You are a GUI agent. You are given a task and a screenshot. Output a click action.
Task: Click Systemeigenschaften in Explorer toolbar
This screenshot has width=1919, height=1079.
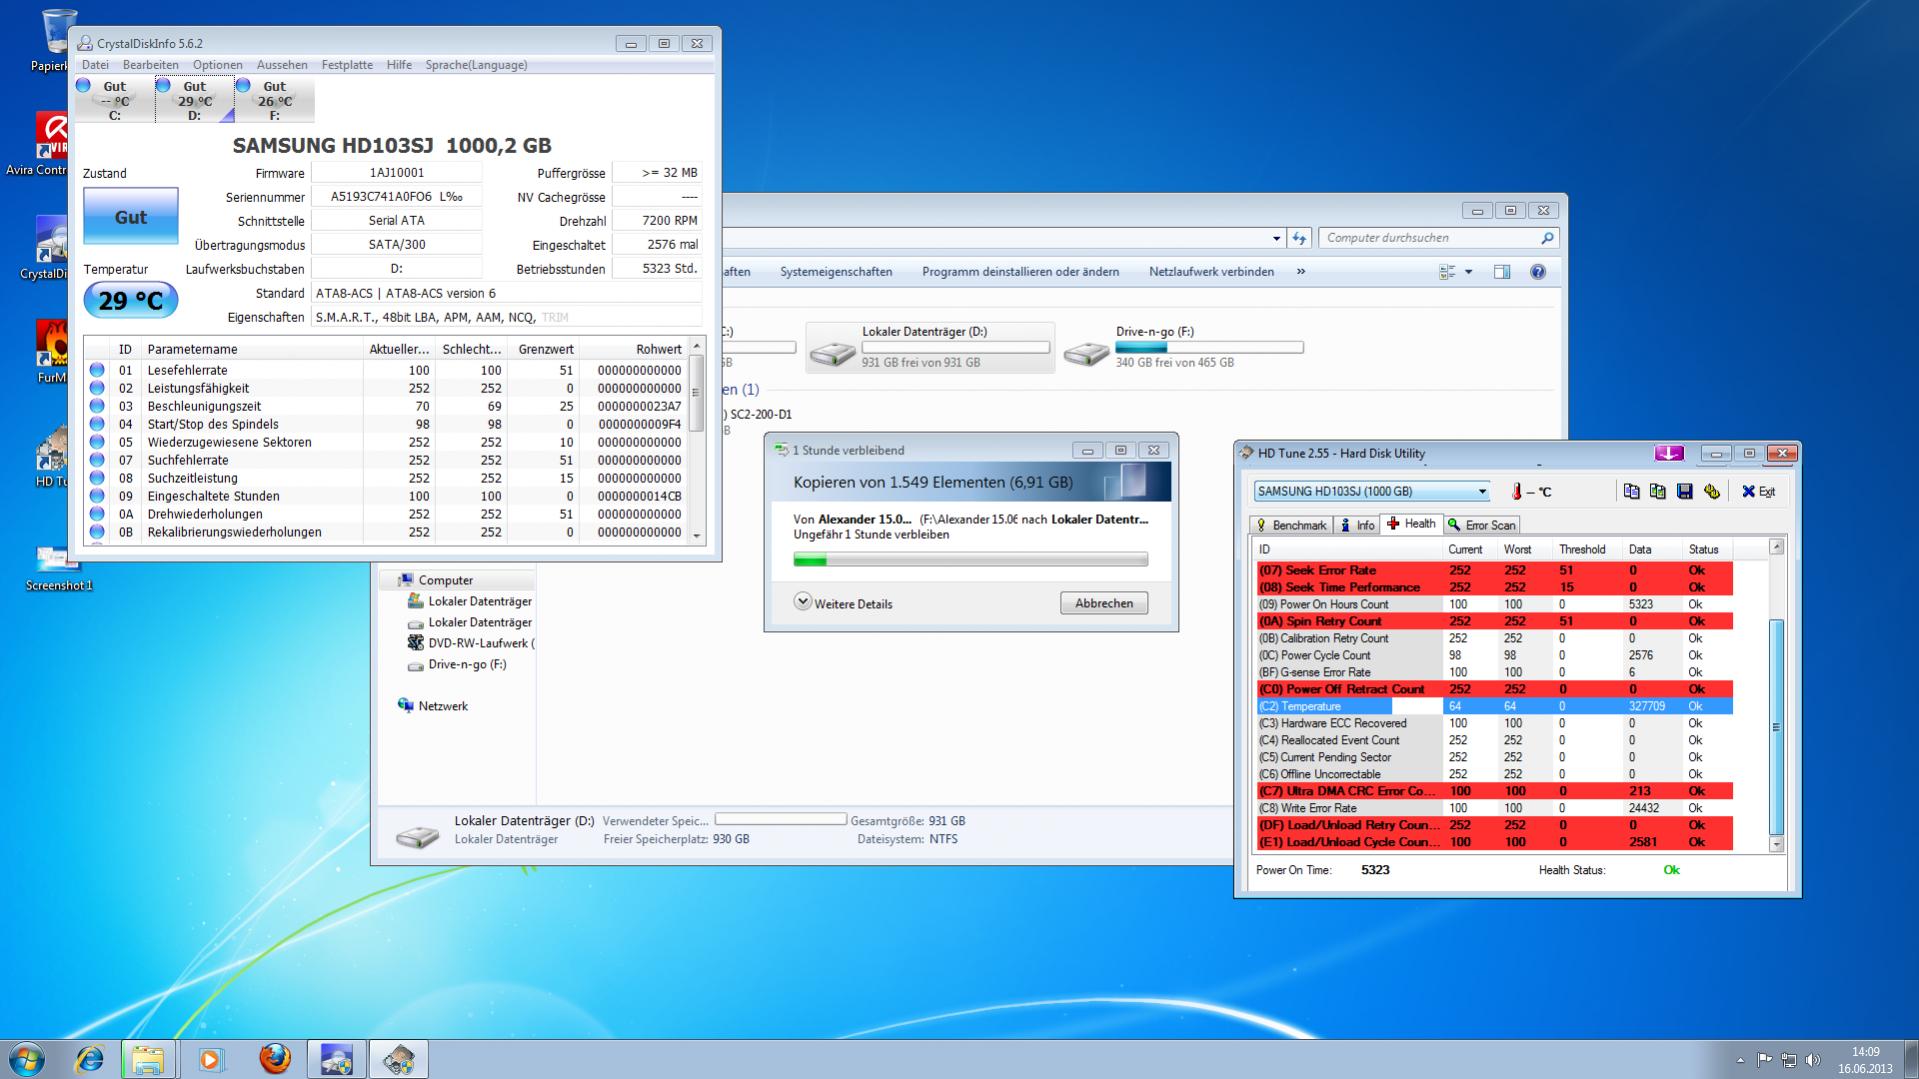point(836,272)
